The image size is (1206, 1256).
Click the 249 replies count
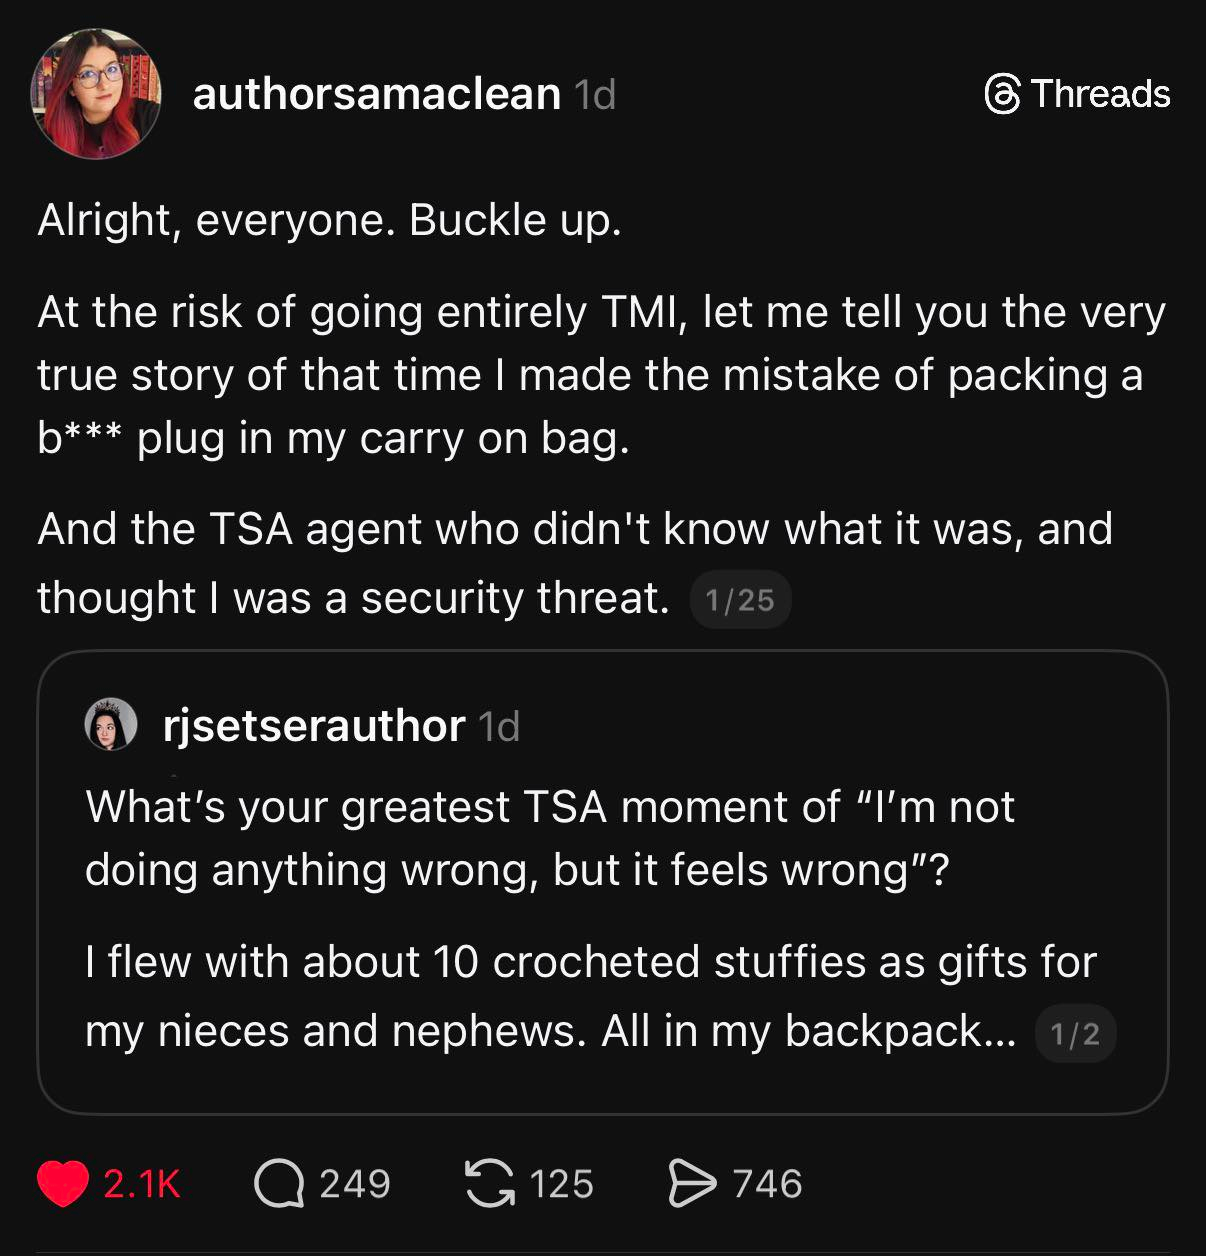(354, 1184)
